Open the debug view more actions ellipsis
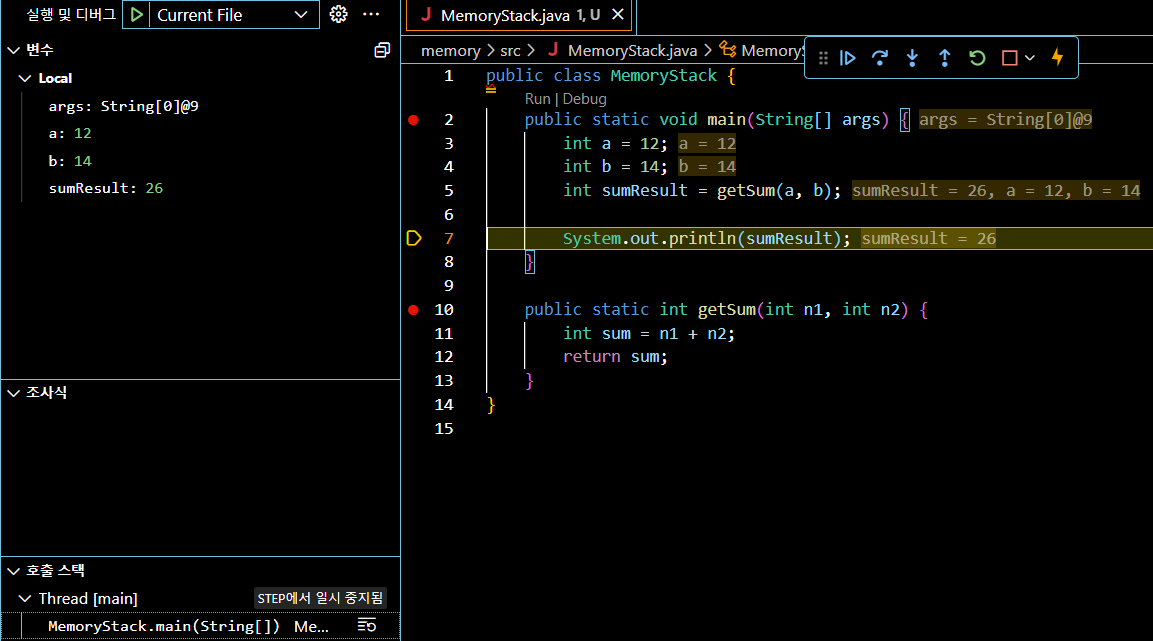The width and height of the screenshot is (1153, 641). (x=371, y=14)
